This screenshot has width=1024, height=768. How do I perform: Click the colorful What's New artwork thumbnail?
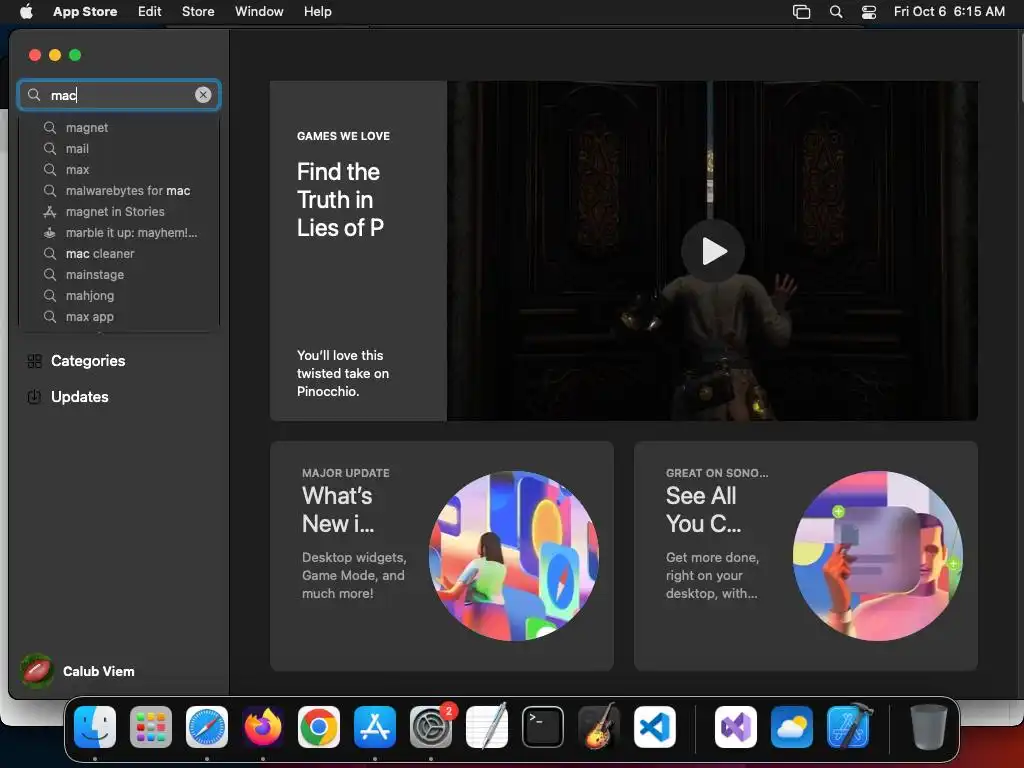tap(513, 556)
